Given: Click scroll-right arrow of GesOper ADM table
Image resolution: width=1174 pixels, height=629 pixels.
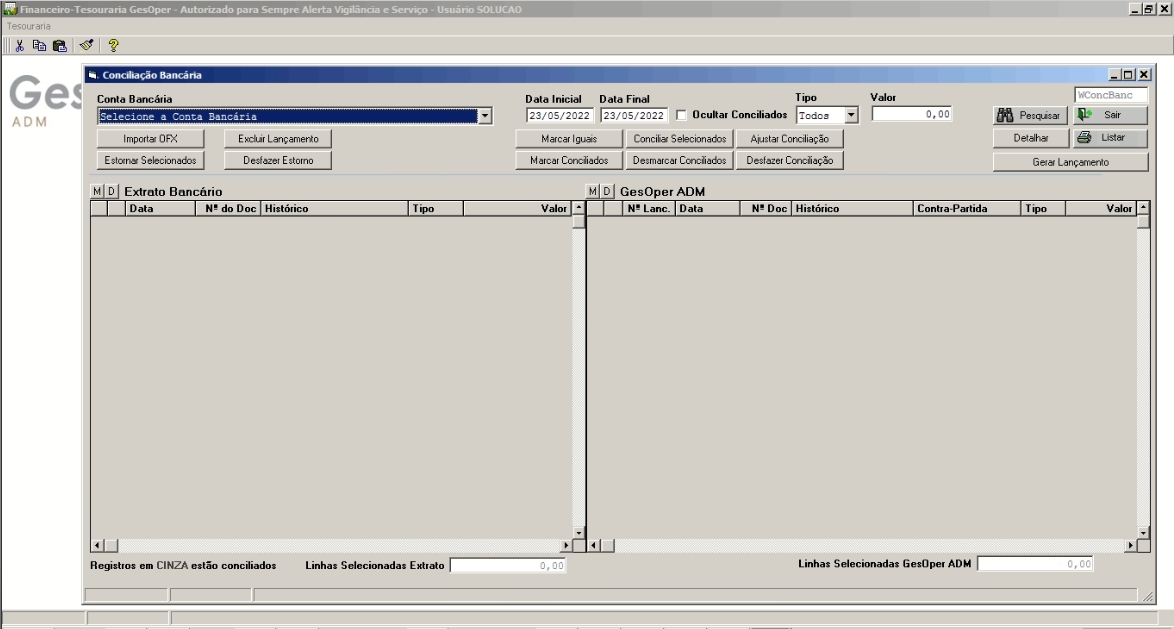Looking at the screenshot, I should [1131, 545].
